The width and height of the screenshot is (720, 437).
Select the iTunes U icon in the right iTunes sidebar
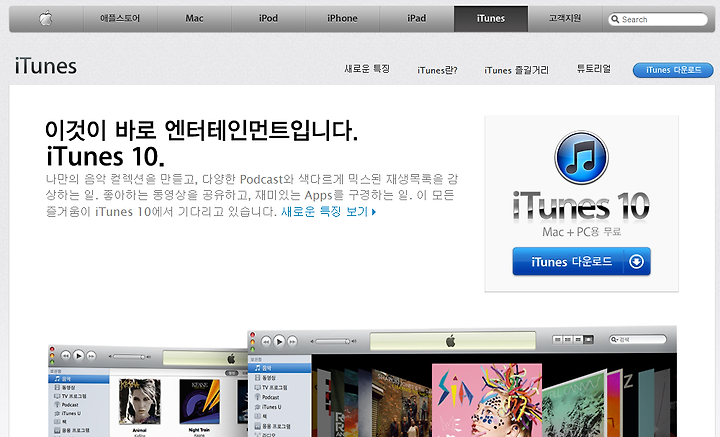258,407
